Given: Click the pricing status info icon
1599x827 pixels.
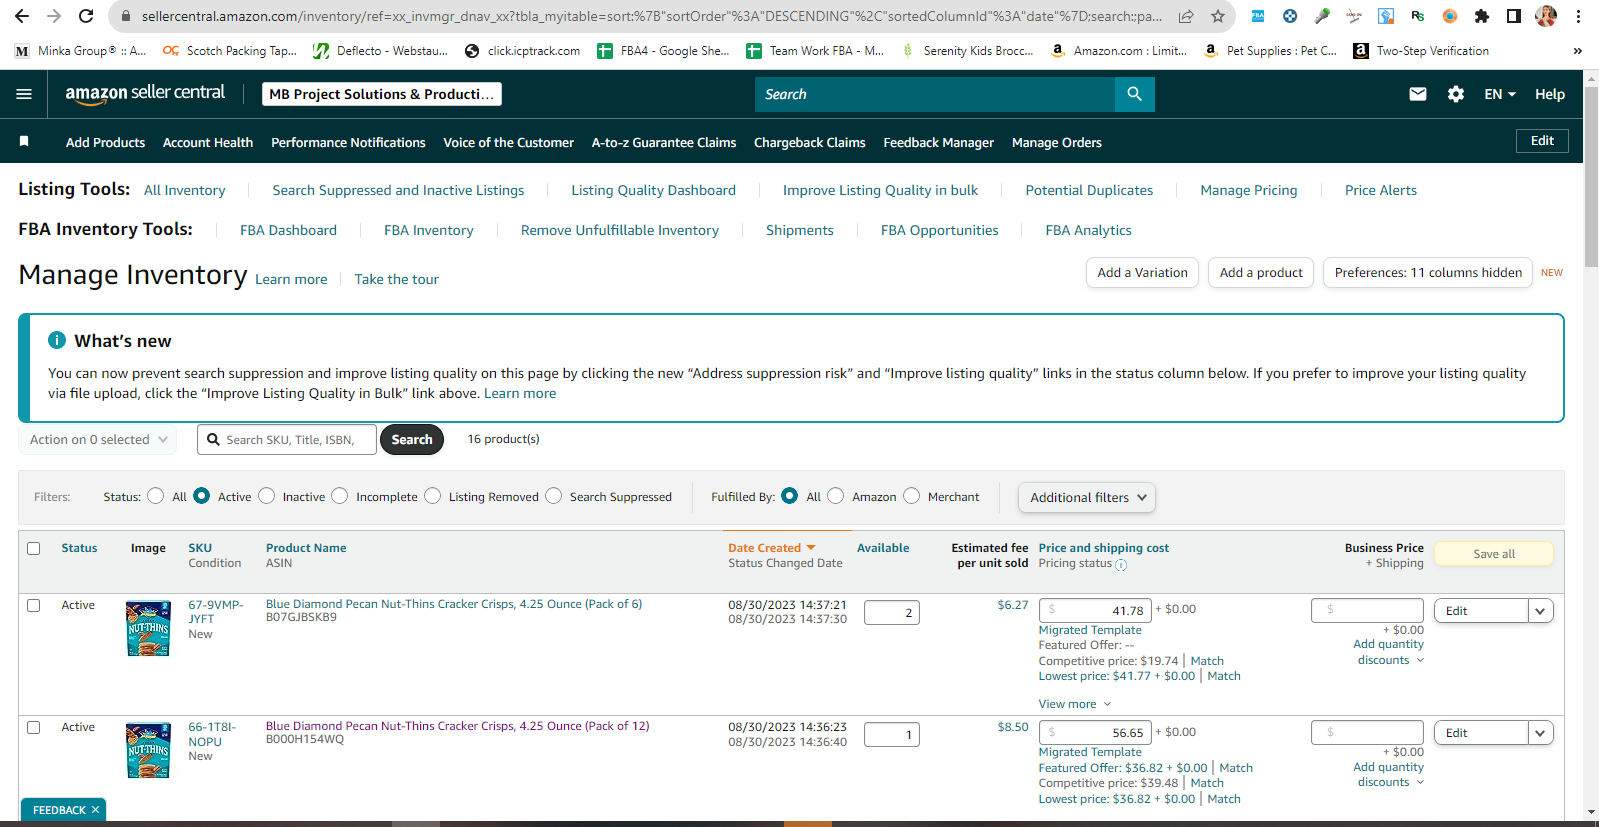Looking at the screenshot, I should click(1121, 565).
